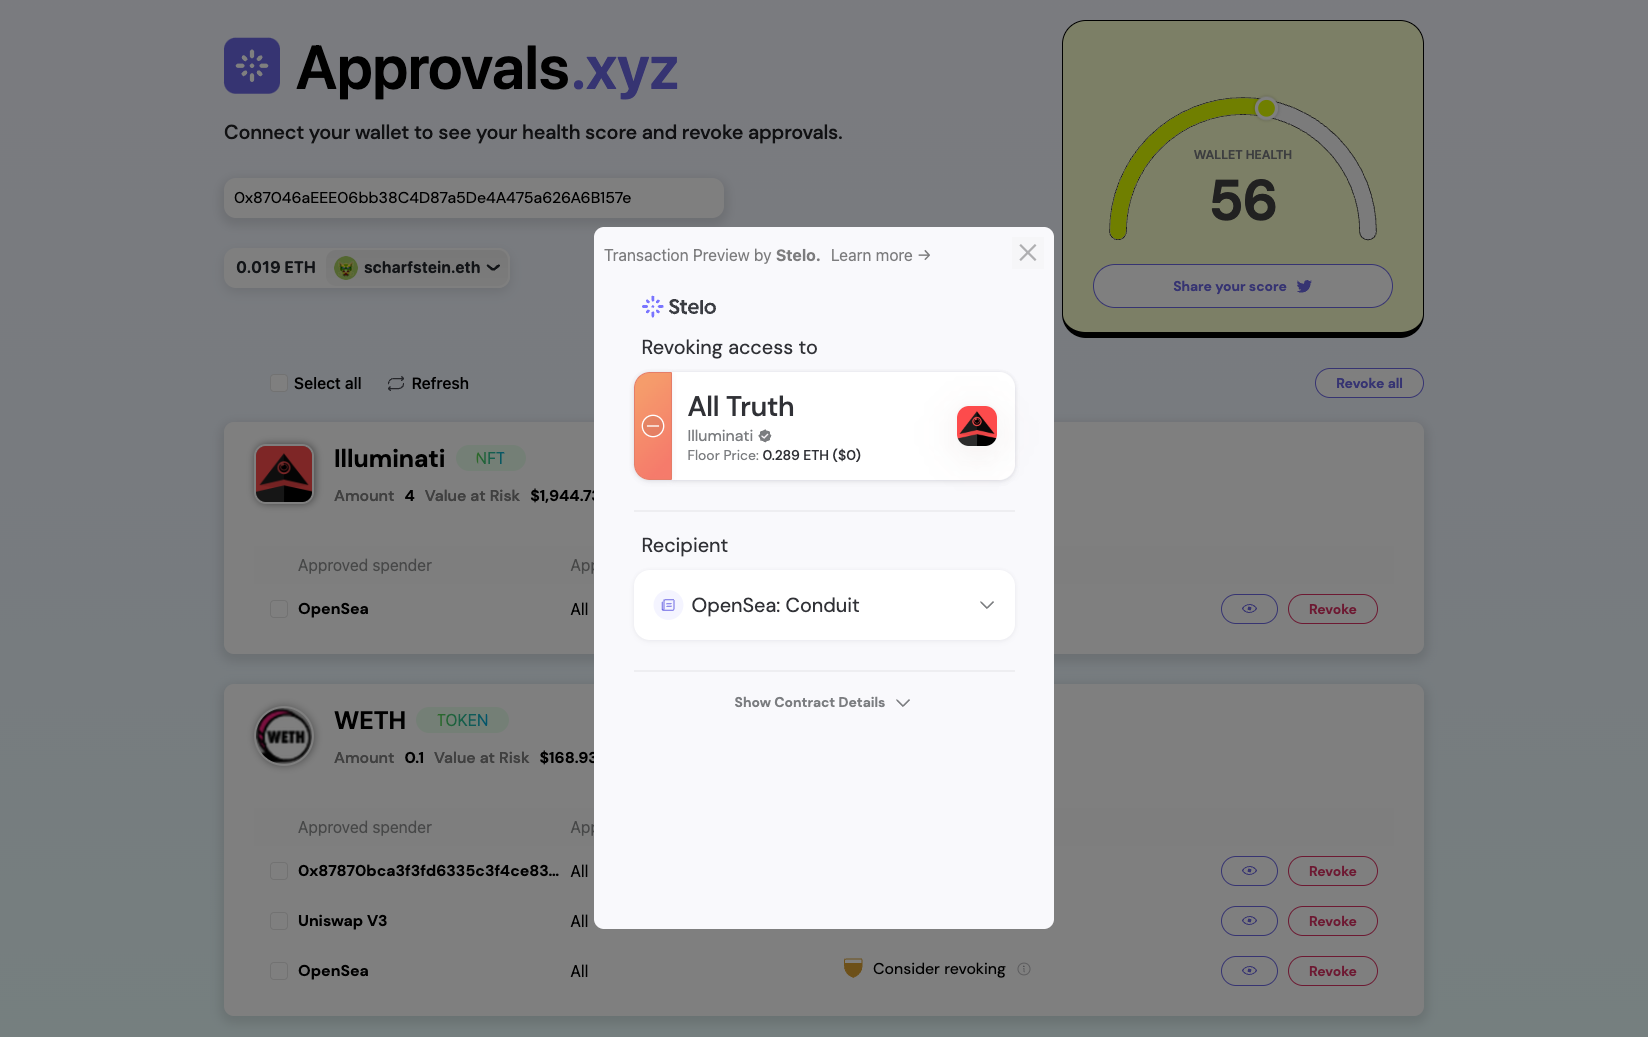Click the Wallet Health score 56
The height and width of the screenshot is (1037, 1648).
coord(1243,200)
